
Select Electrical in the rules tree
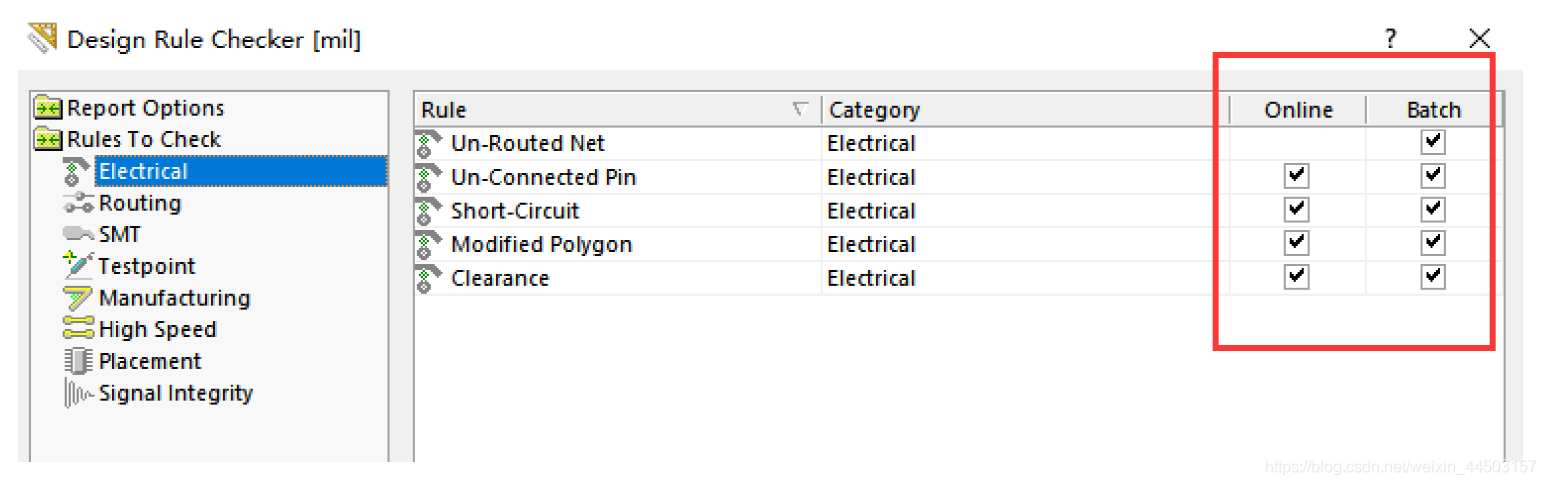(x=143, y=172)
